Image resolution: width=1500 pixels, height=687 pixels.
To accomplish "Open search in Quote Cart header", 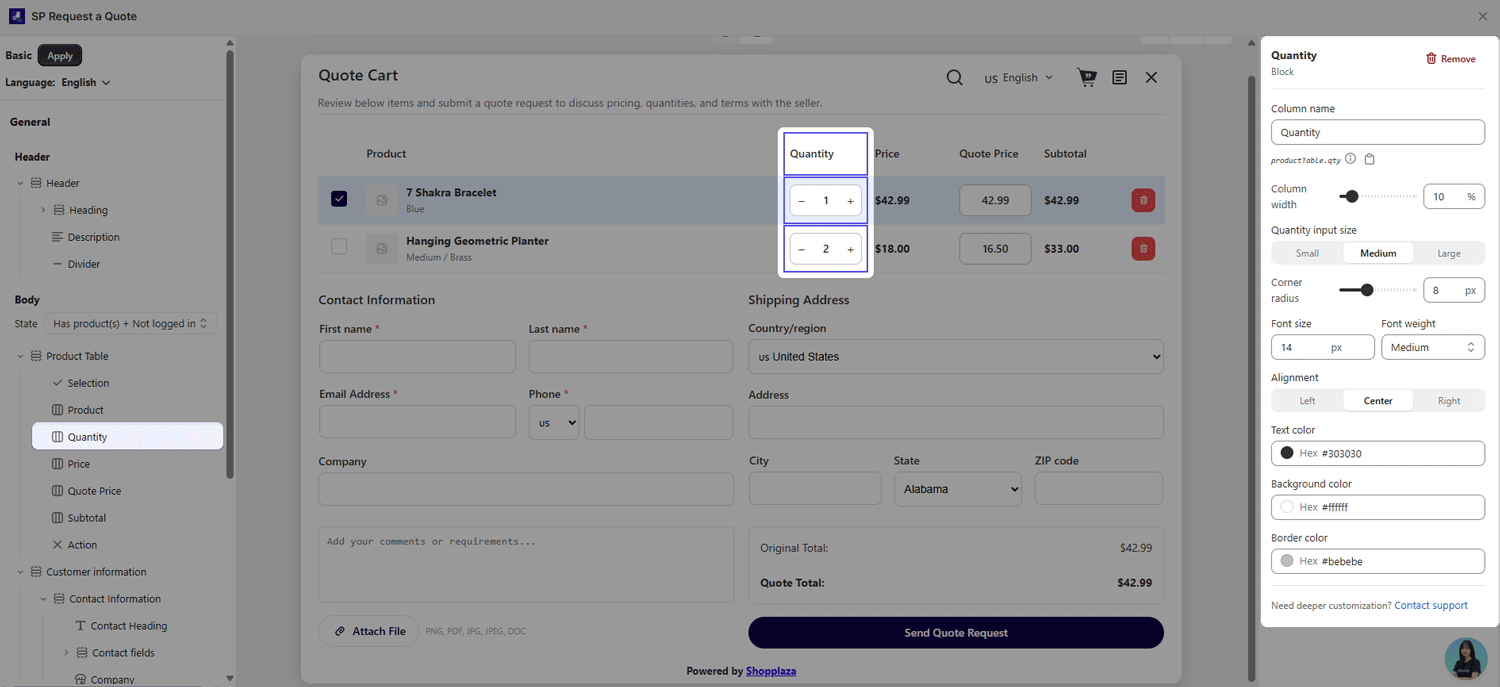I will click(x=955, y=77).
